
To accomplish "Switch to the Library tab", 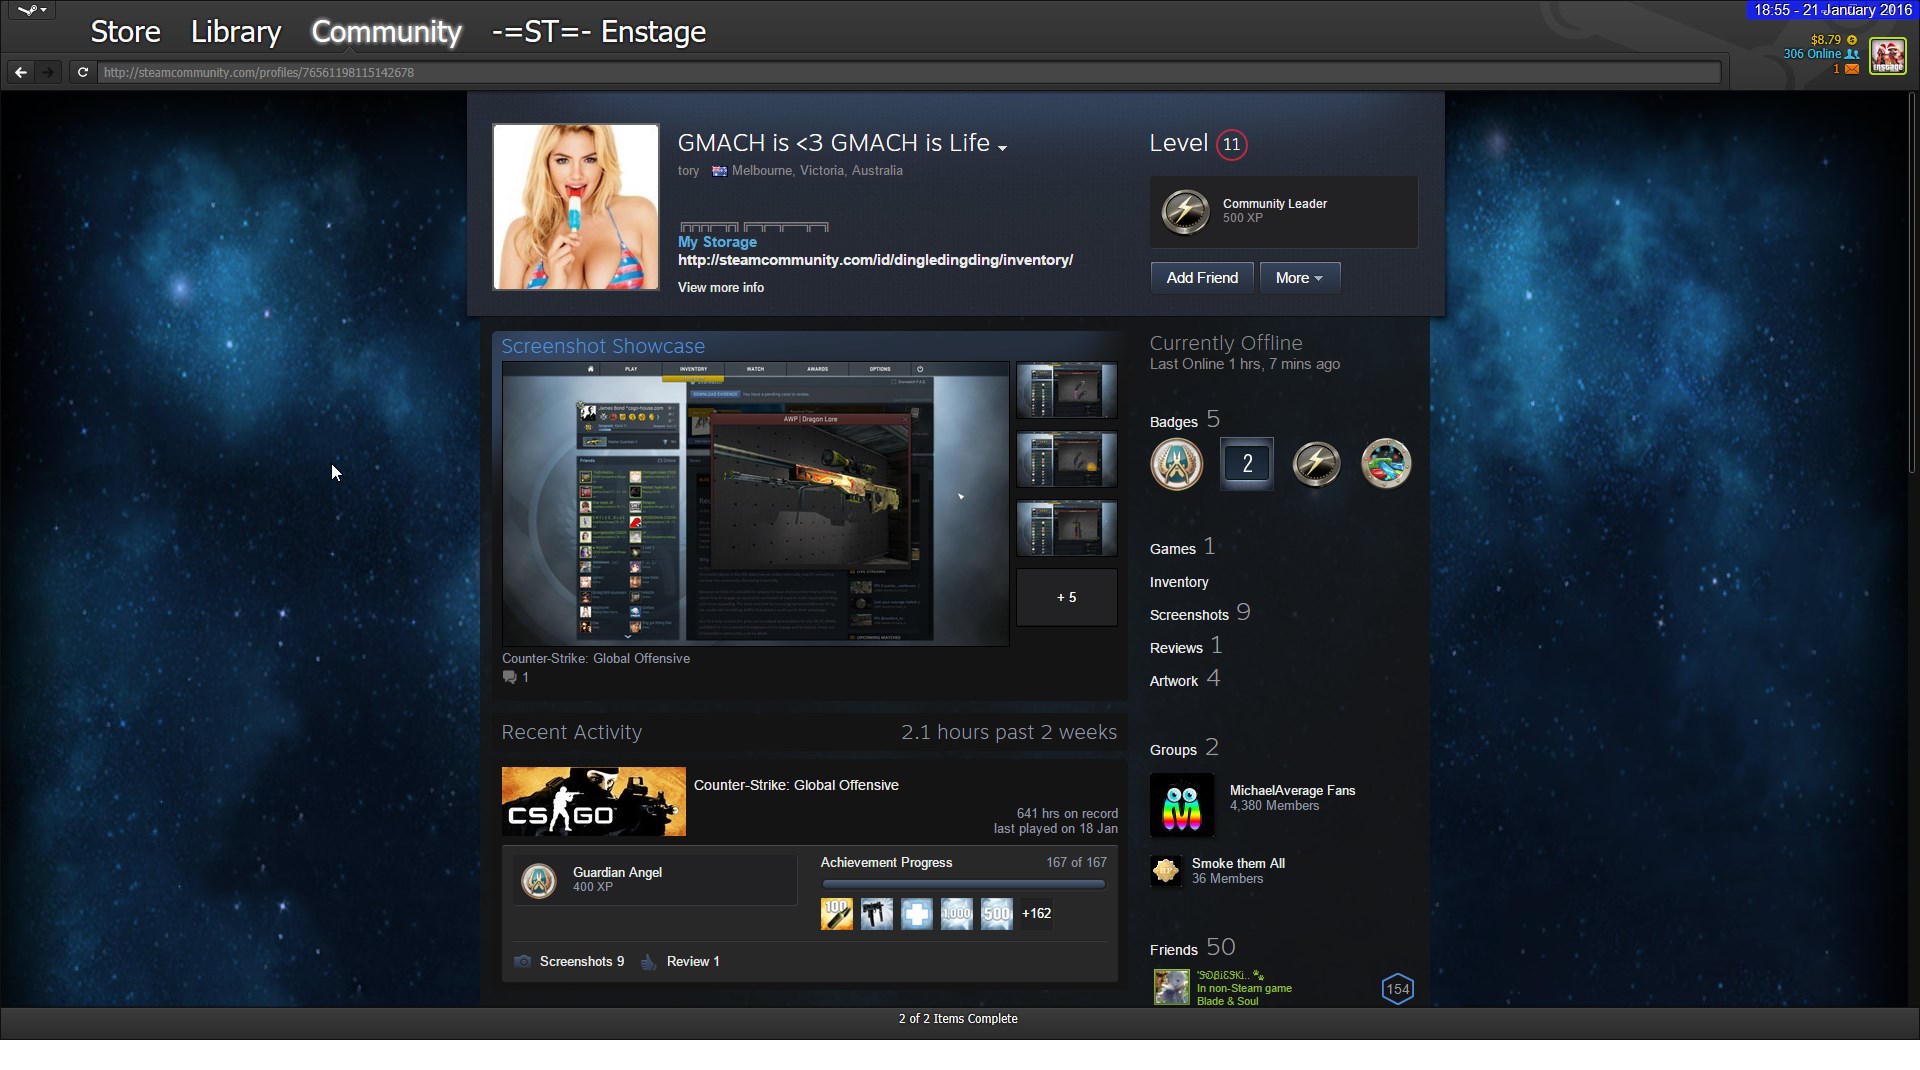I will coord(236,32).
